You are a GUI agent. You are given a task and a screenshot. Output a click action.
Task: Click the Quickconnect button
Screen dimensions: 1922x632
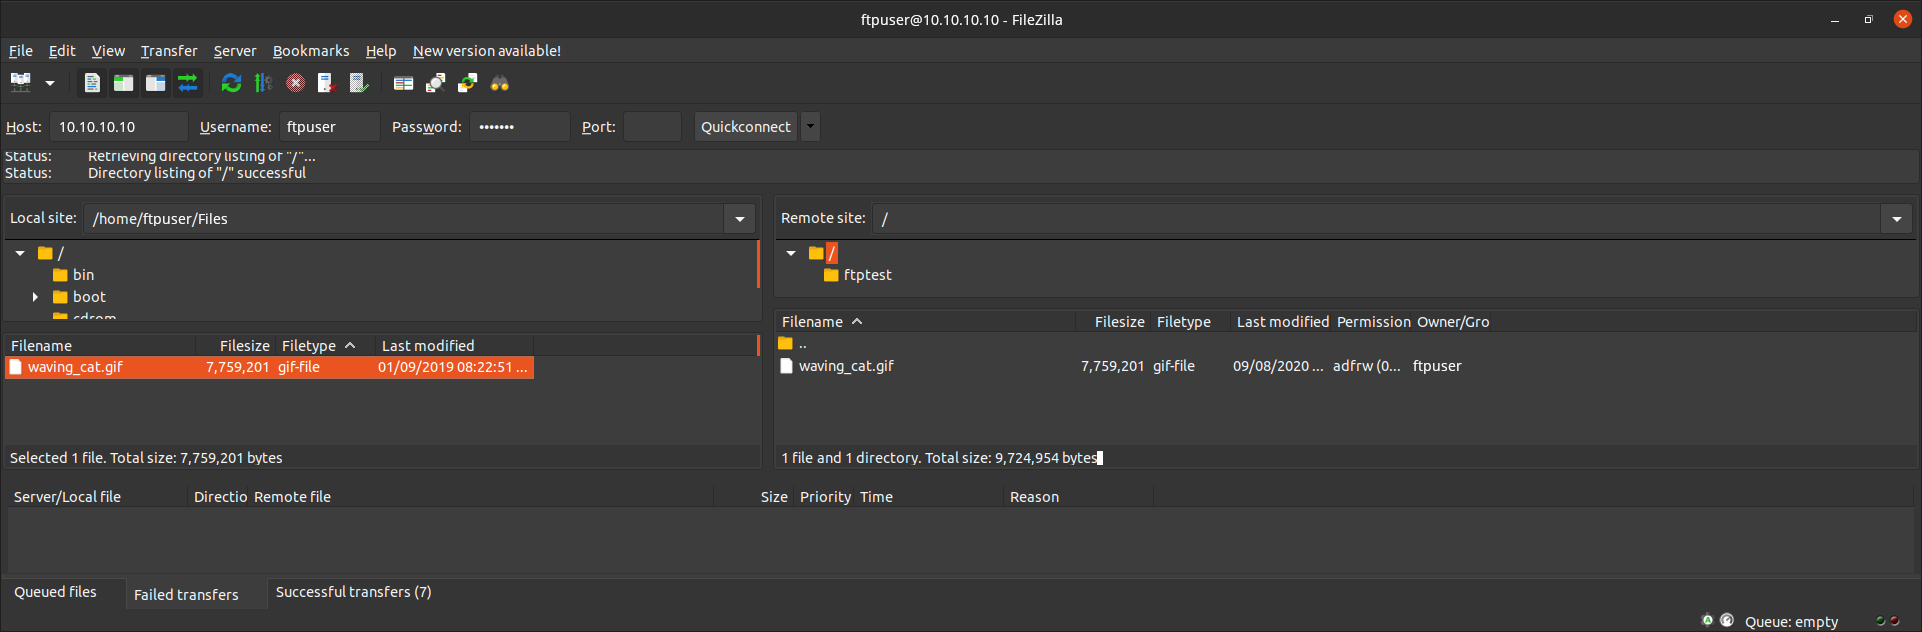tap(745, 127)
